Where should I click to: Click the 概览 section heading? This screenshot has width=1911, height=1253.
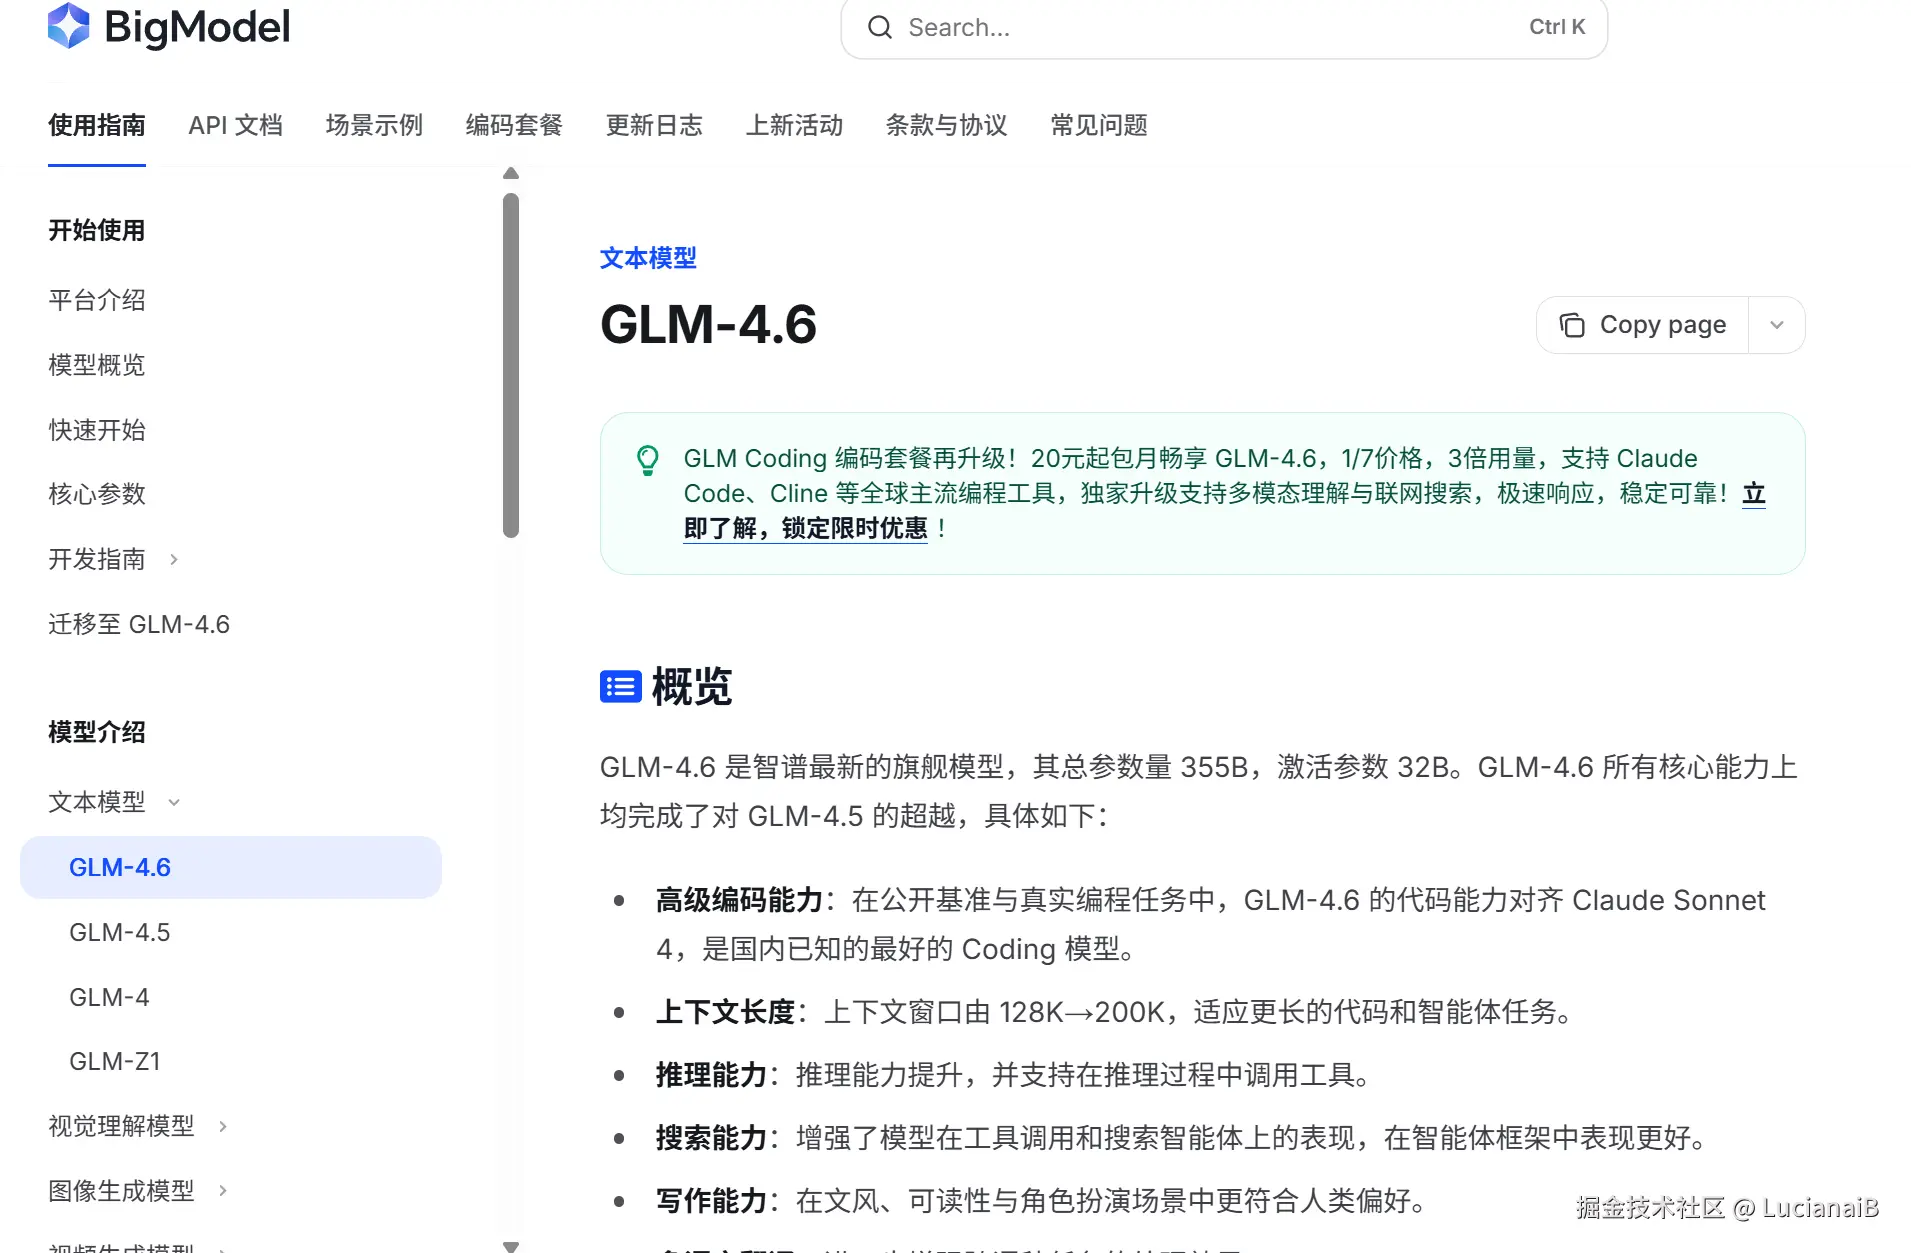(x=692, y=687)
